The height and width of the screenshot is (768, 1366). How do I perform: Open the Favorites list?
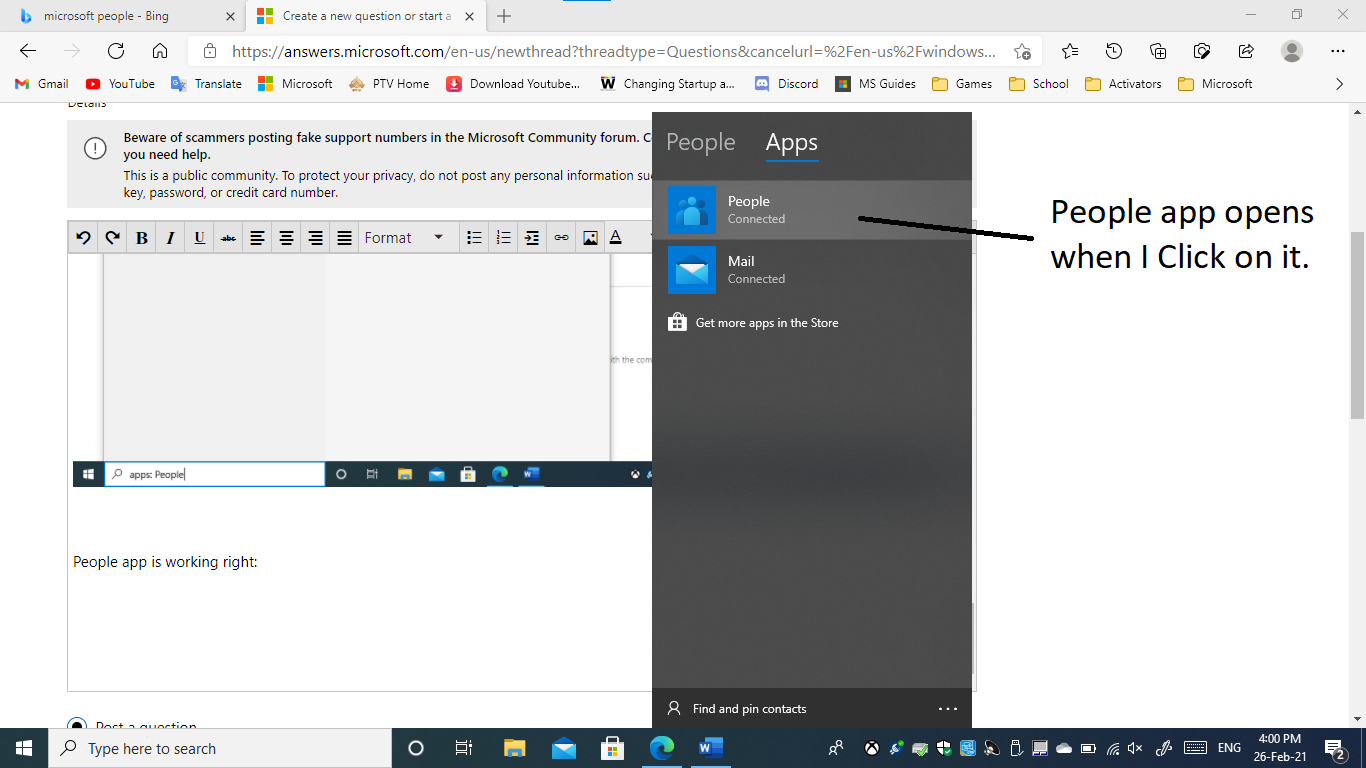coord(1070,51)
